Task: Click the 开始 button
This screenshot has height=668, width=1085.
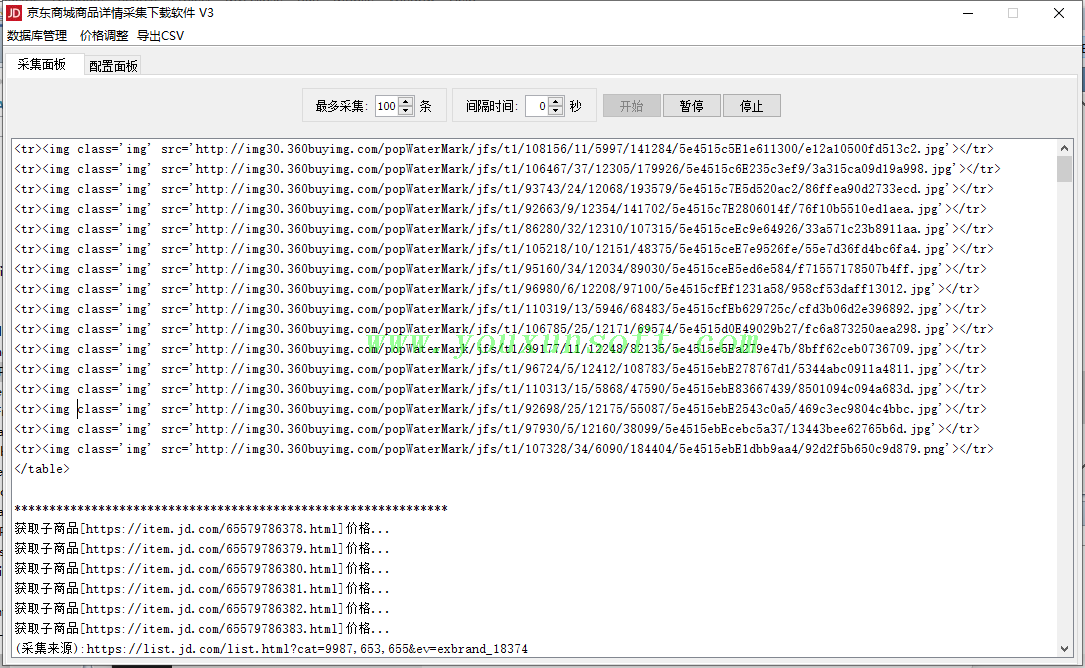Action: click(631, 106)
